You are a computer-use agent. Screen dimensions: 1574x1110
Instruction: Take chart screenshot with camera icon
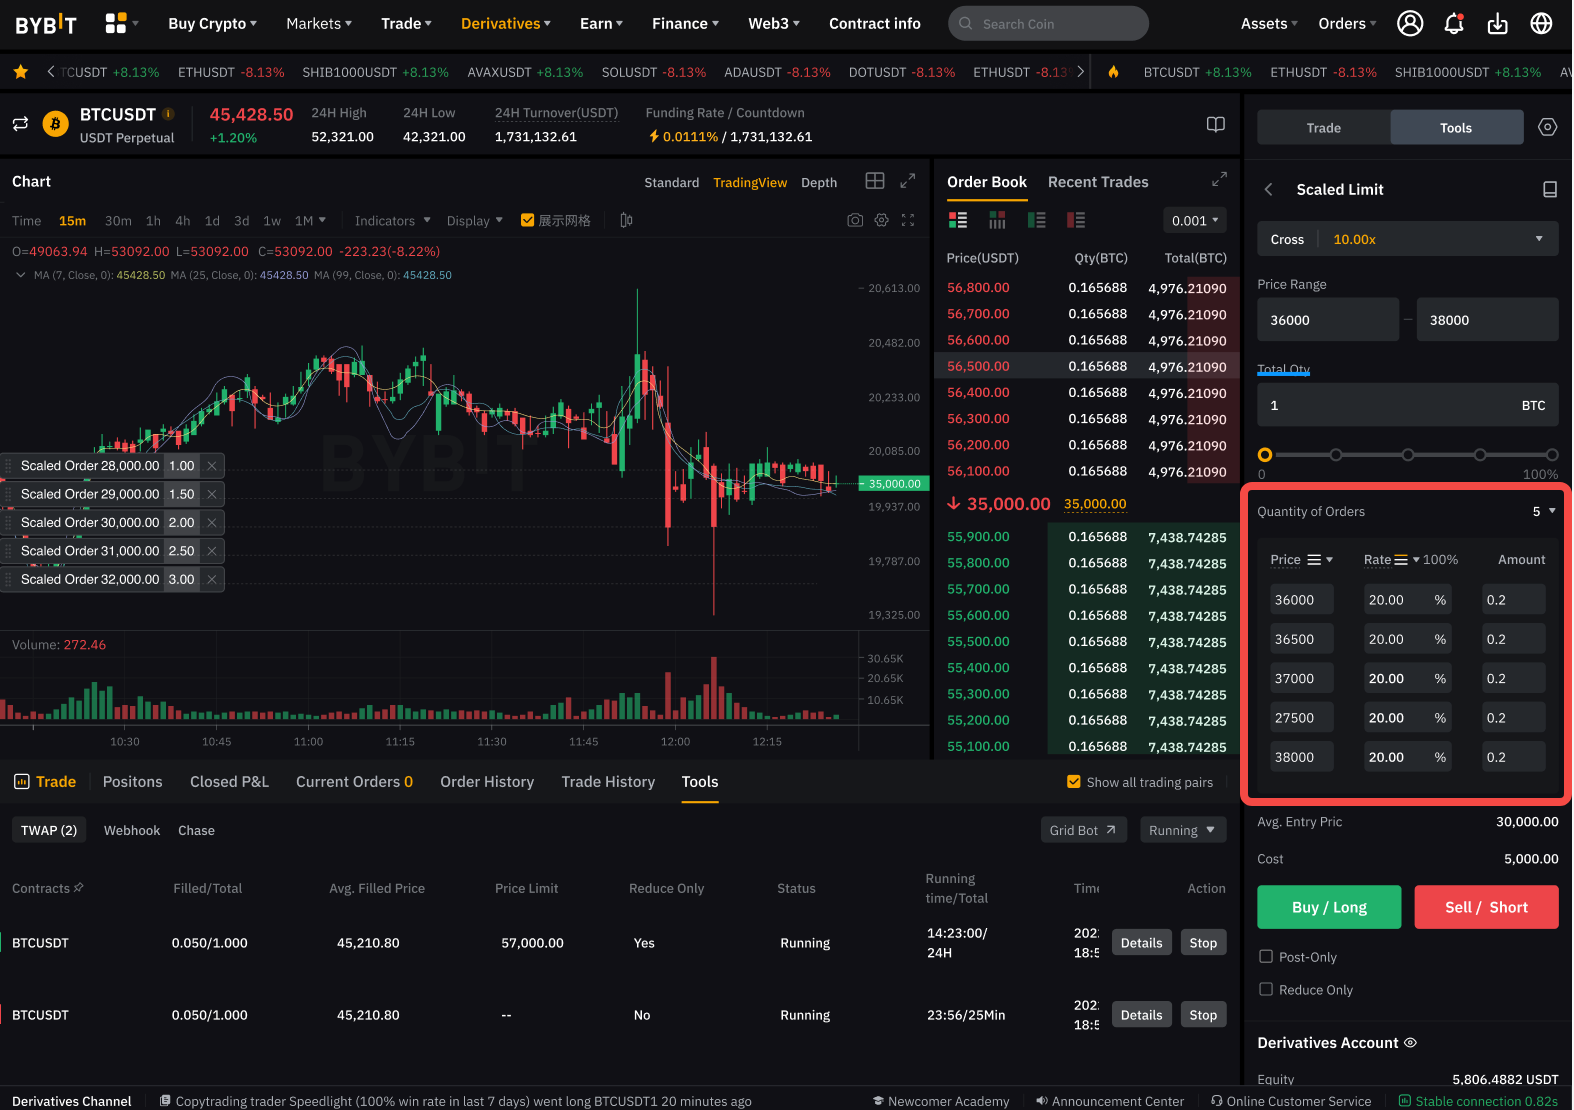pos(855,220)
